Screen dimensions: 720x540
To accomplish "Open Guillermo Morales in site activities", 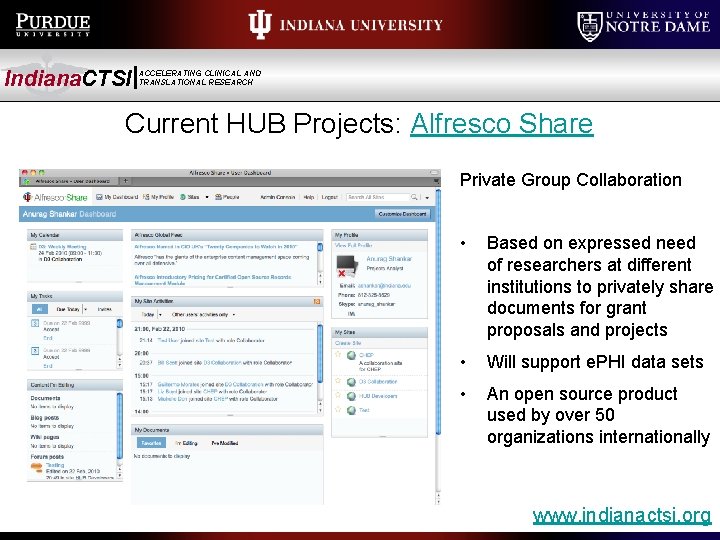I will pyautogui.click(x=180, y=384).
